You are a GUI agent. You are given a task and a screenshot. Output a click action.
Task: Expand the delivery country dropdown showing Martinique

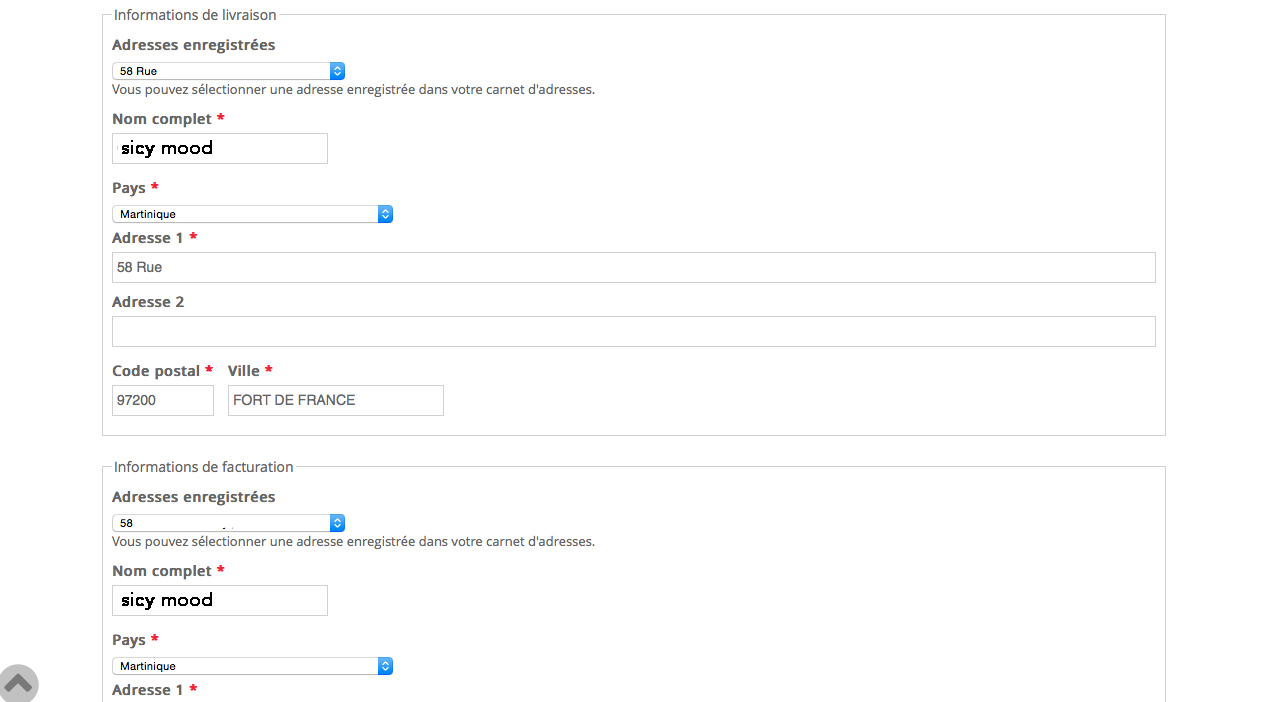(x=252, y=214)
